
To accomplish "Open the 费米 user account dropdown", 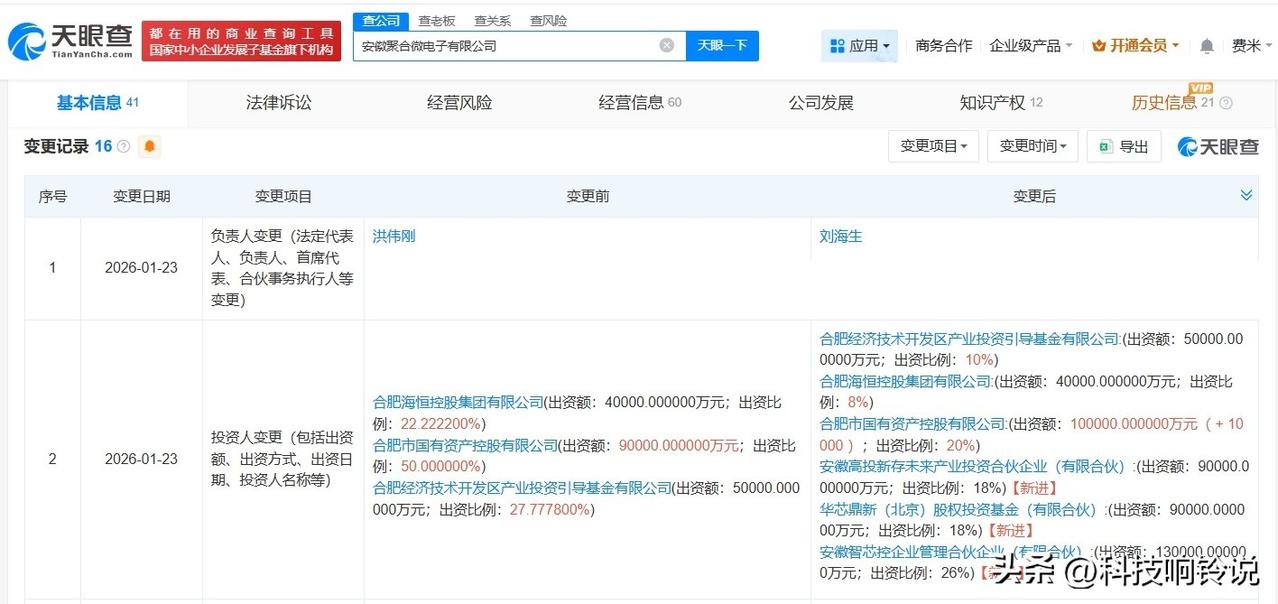I will pyautogui.click(x=1251, y=46).
